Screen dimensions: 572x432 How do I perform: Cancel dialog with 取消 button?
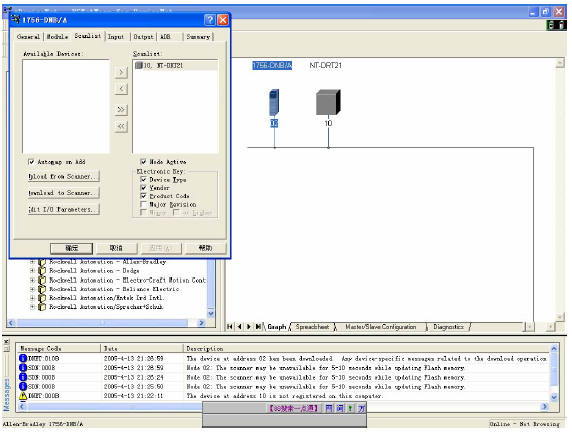[x=116, y=248]
